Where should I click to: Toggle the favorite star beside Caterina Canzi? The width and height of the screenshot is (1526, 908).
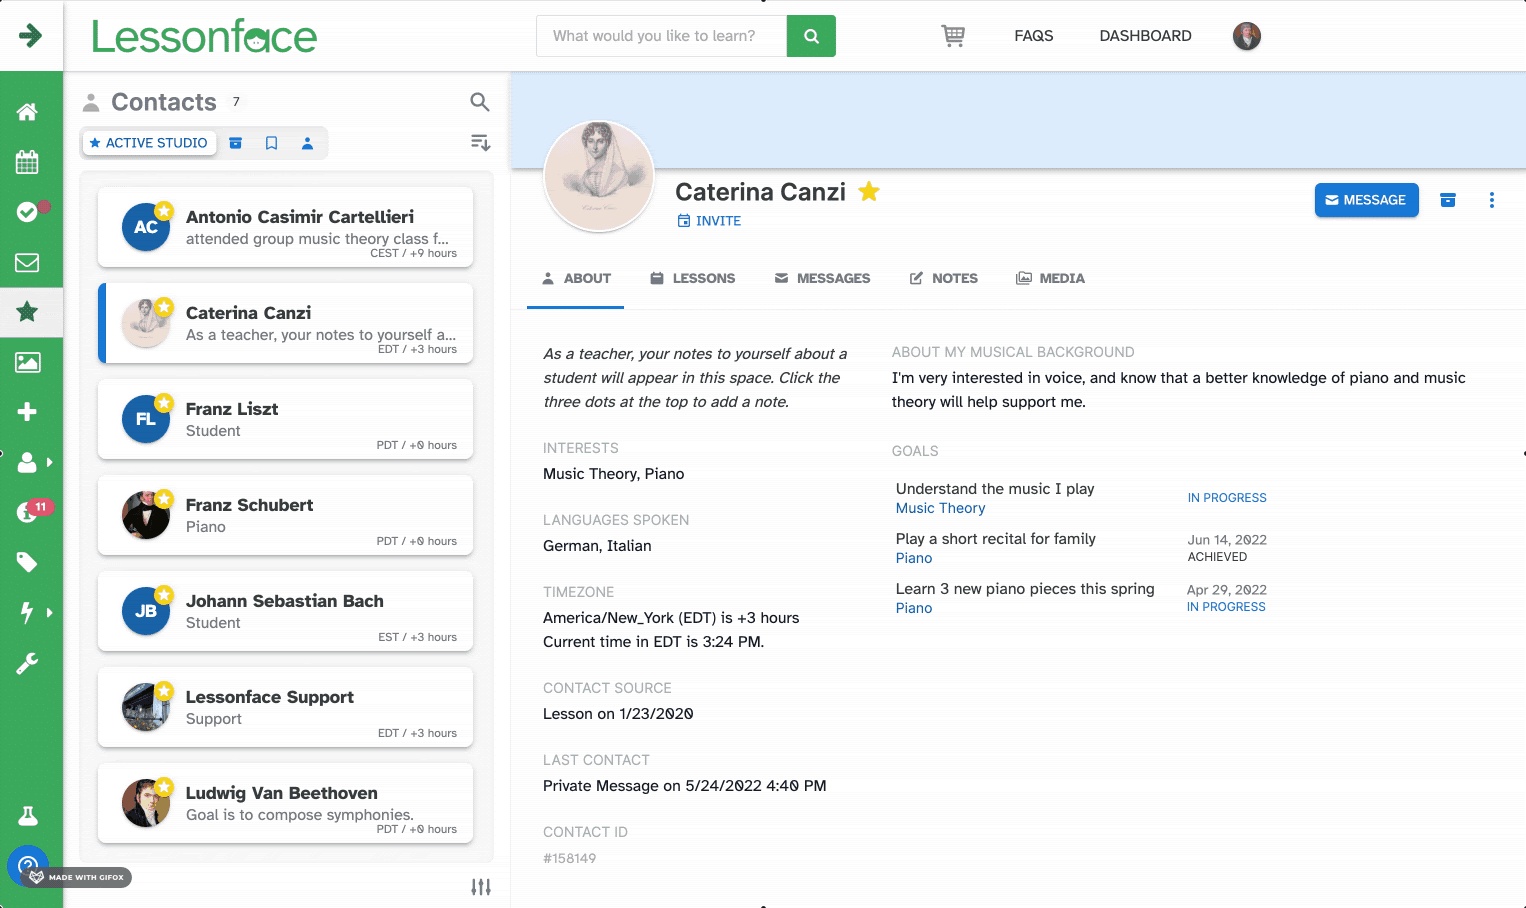coord(869,191)
